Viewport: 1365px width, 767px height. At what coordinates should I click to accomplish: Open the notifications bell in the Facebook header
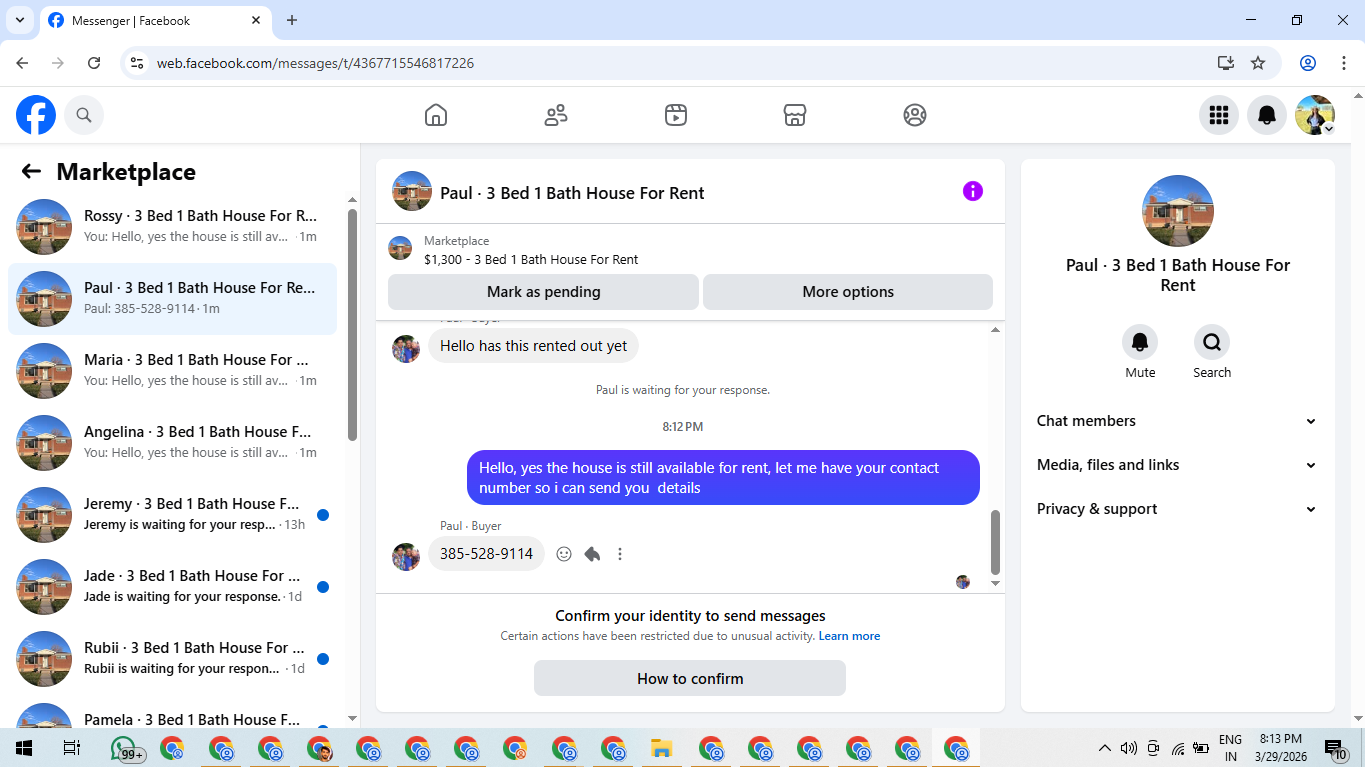pos(1267,115)
